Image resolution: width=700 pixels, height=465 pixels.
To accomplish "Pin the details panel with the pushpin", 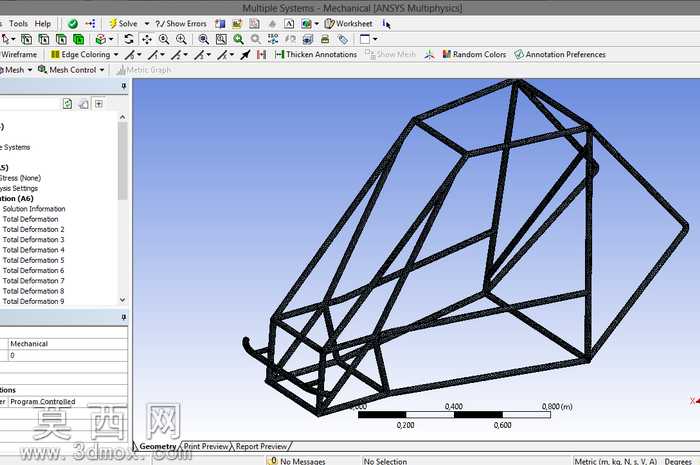I will pos(124,318).
